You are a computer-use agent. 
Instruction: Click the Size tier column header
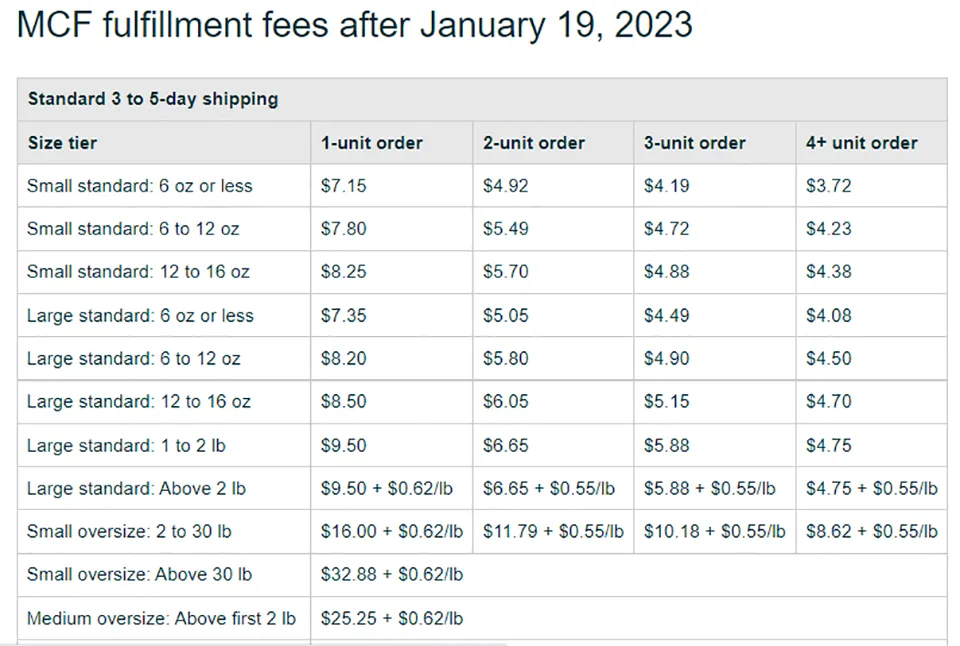pyautogui.click(x=62, y=143)
